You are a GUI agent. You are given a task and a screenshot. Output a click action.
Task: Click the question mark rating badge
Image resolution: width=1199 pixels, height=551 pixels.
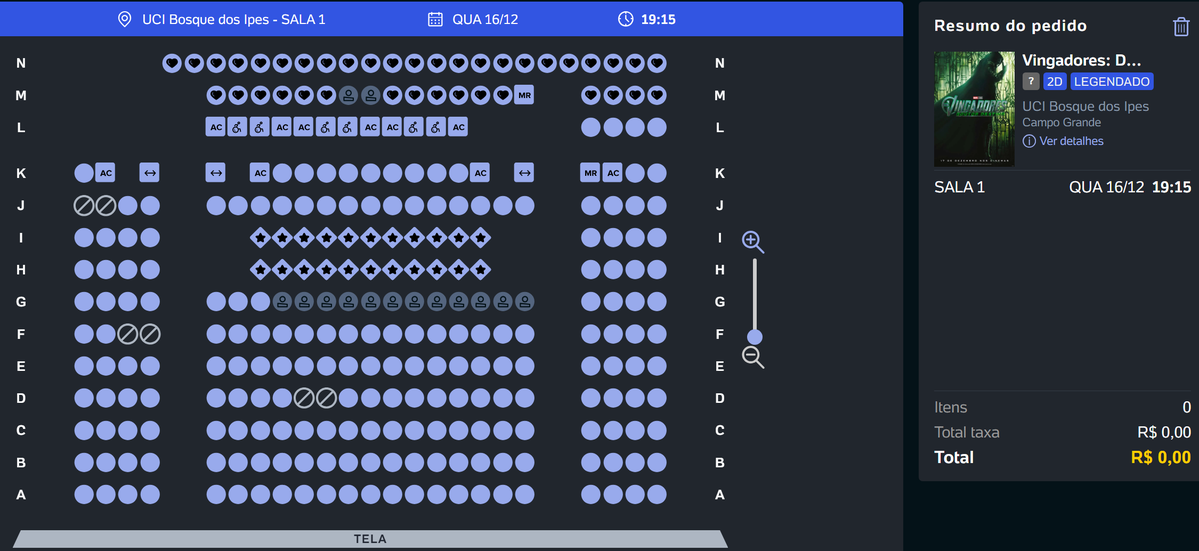tap(1031, 82)
